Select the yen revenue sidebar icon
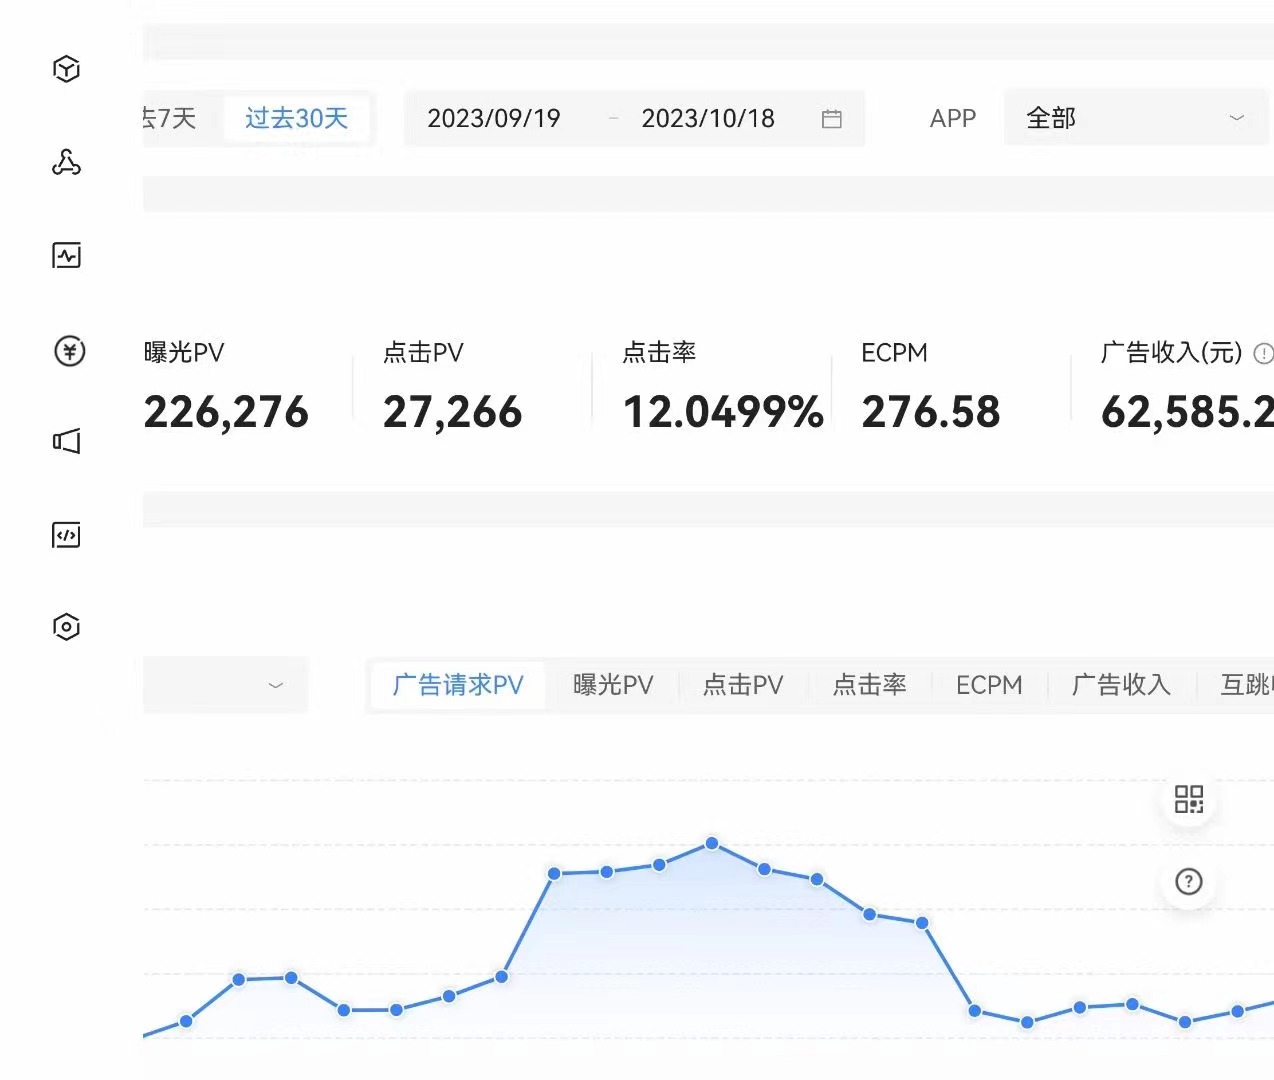 (69, 351)
